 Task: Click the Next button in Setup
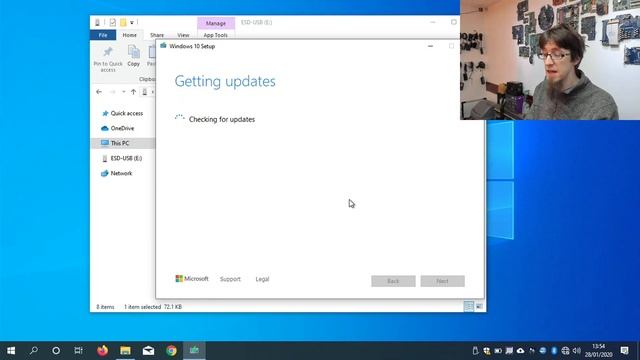point(442,281)
